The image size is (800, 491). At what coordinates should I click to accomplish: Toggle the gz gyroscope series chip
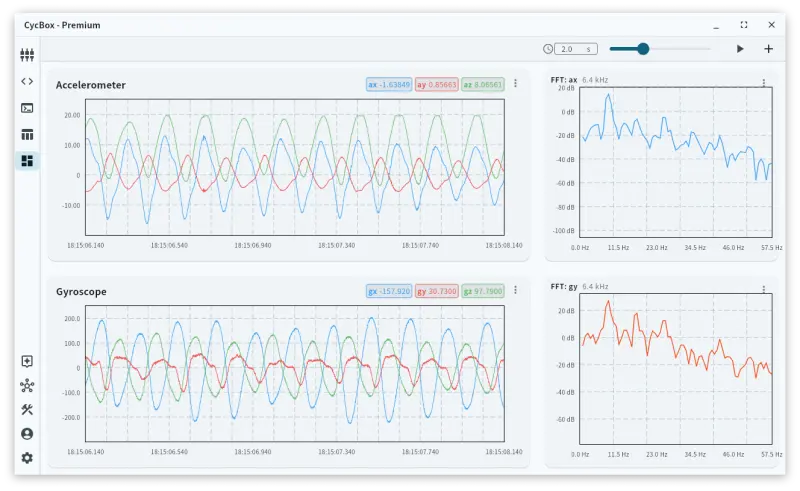point(482,291)
